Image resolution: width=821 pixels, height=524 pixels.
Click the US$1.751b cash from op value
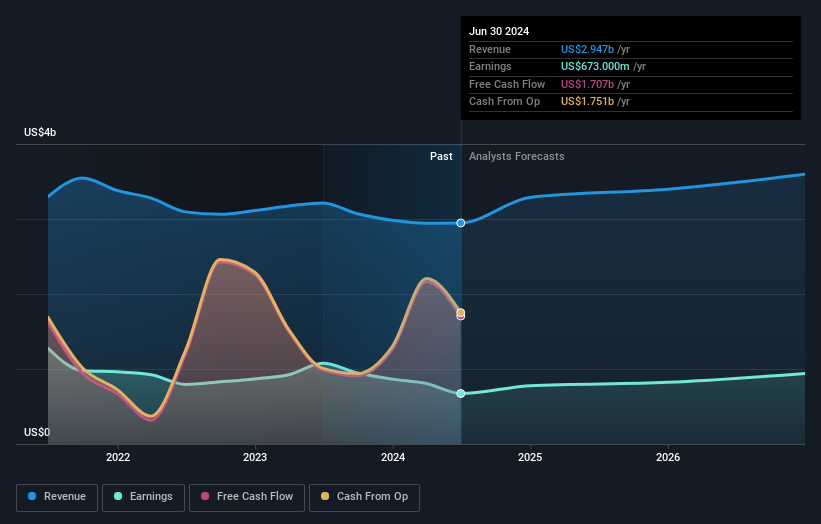587,102
